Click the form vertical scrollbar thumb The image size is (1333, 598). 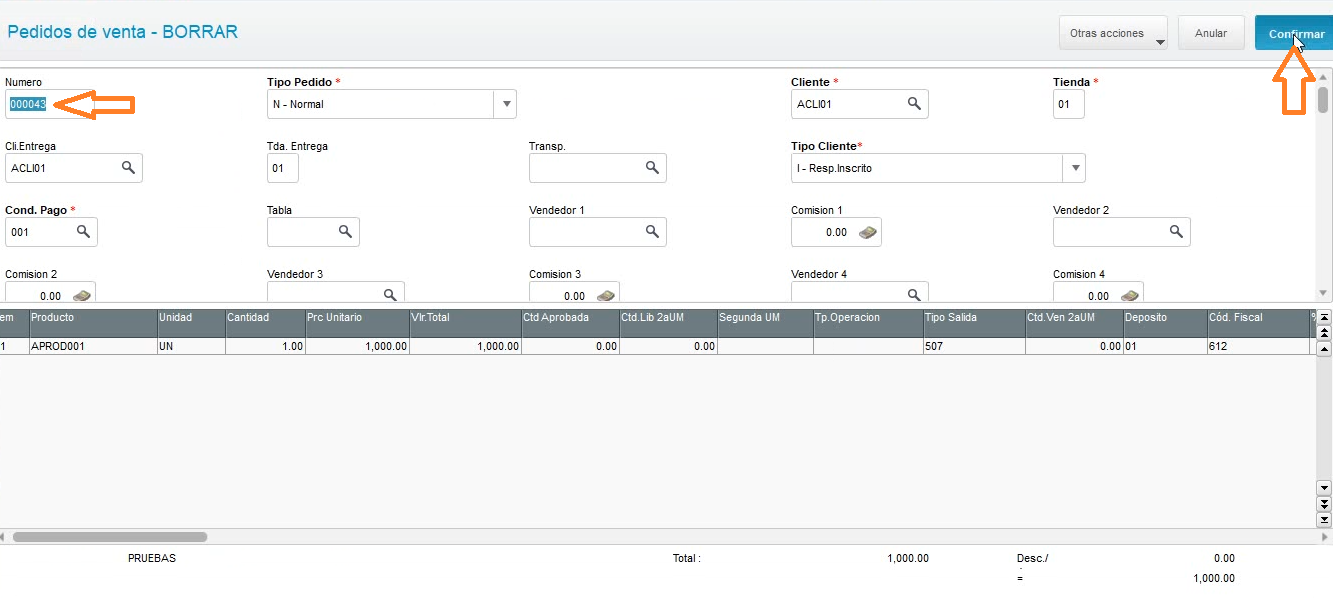coord(1324,100)
